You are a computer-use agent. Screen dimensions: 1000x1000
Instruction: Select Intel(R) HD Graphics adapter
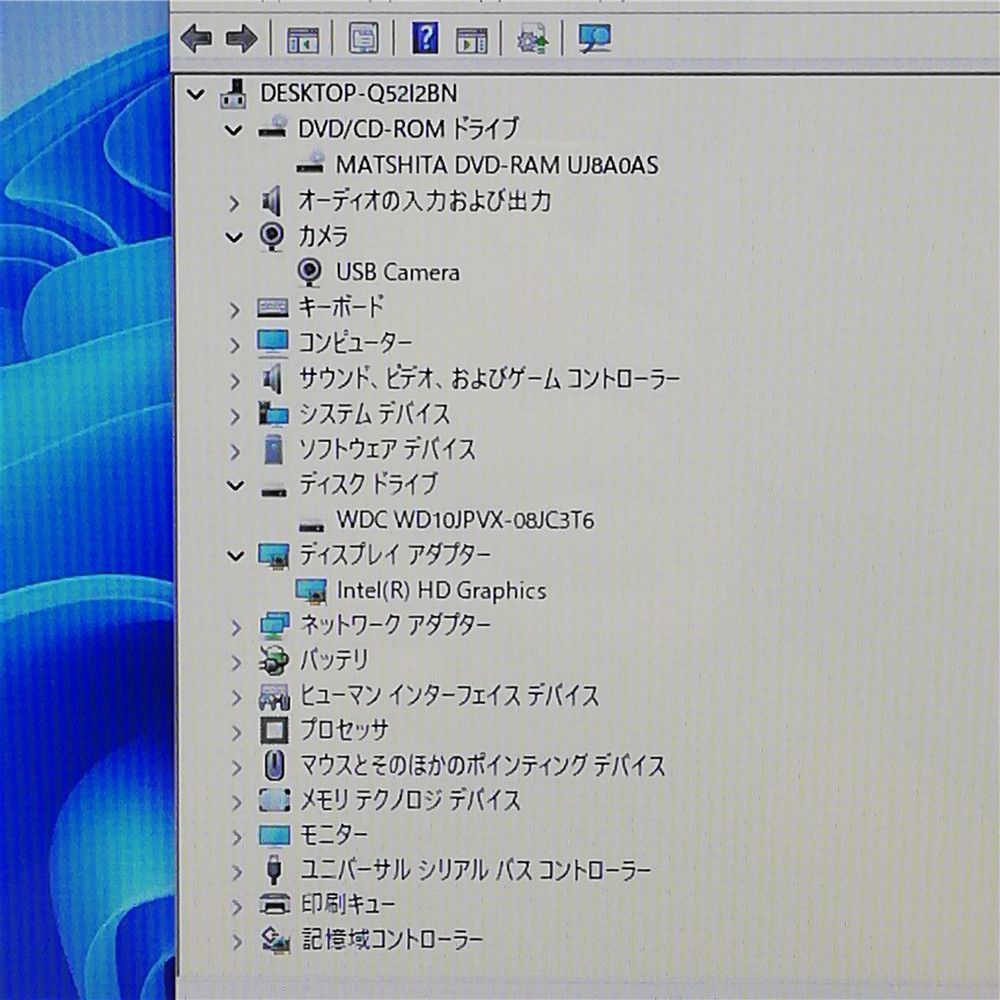pyautogui.click(x=441, y=591)
